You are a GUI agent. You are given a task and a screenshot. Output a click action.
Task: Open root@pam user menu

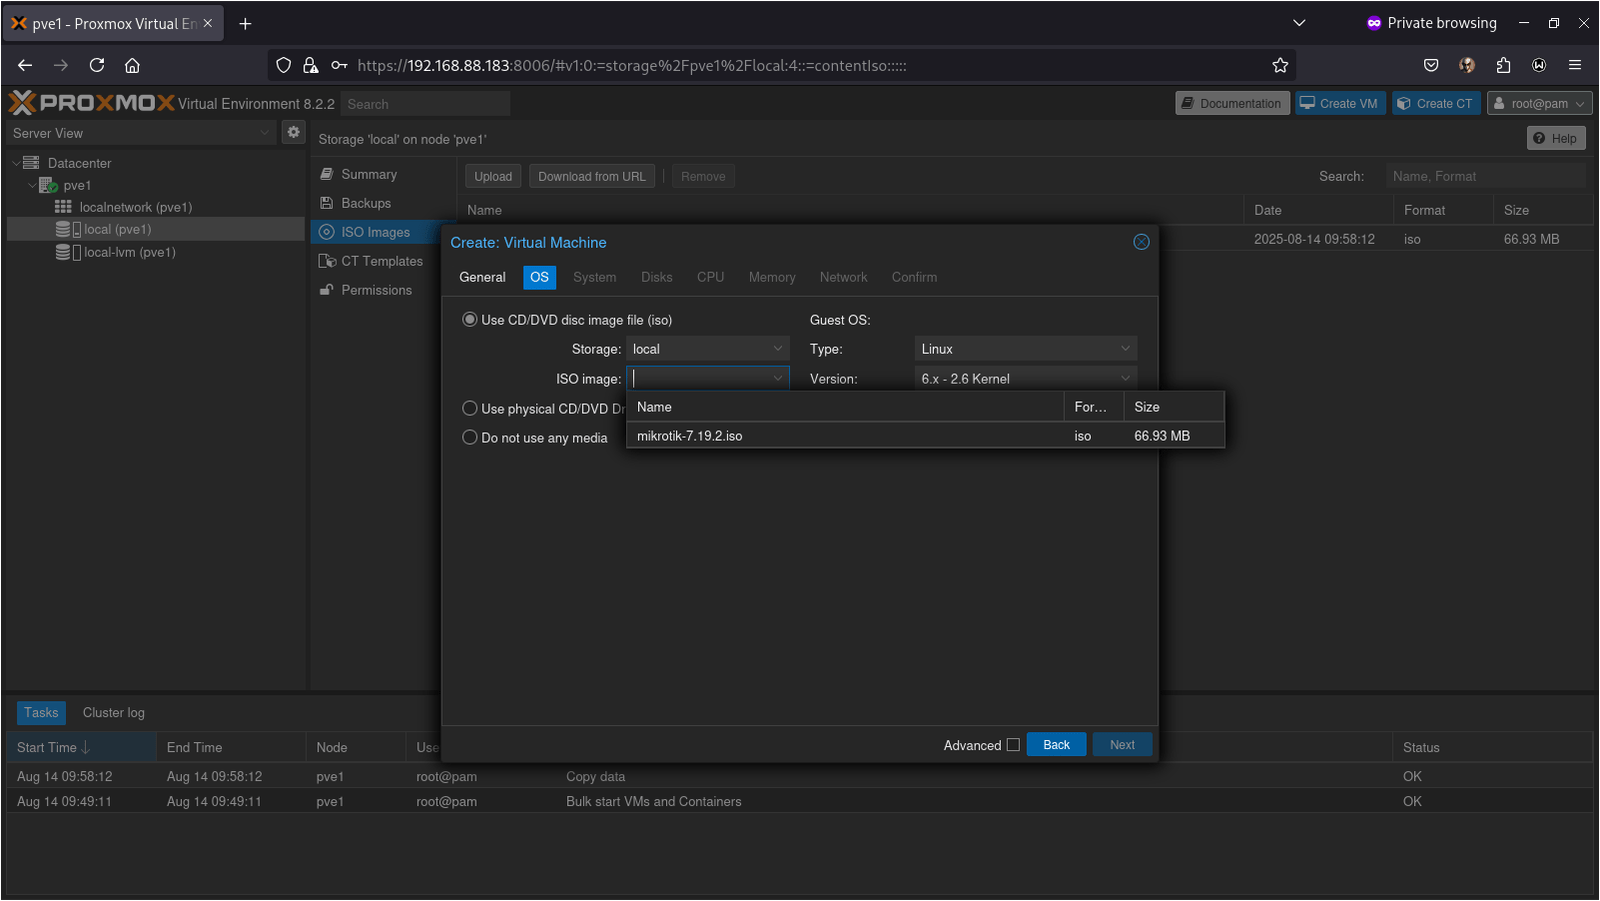(1539, 103)
